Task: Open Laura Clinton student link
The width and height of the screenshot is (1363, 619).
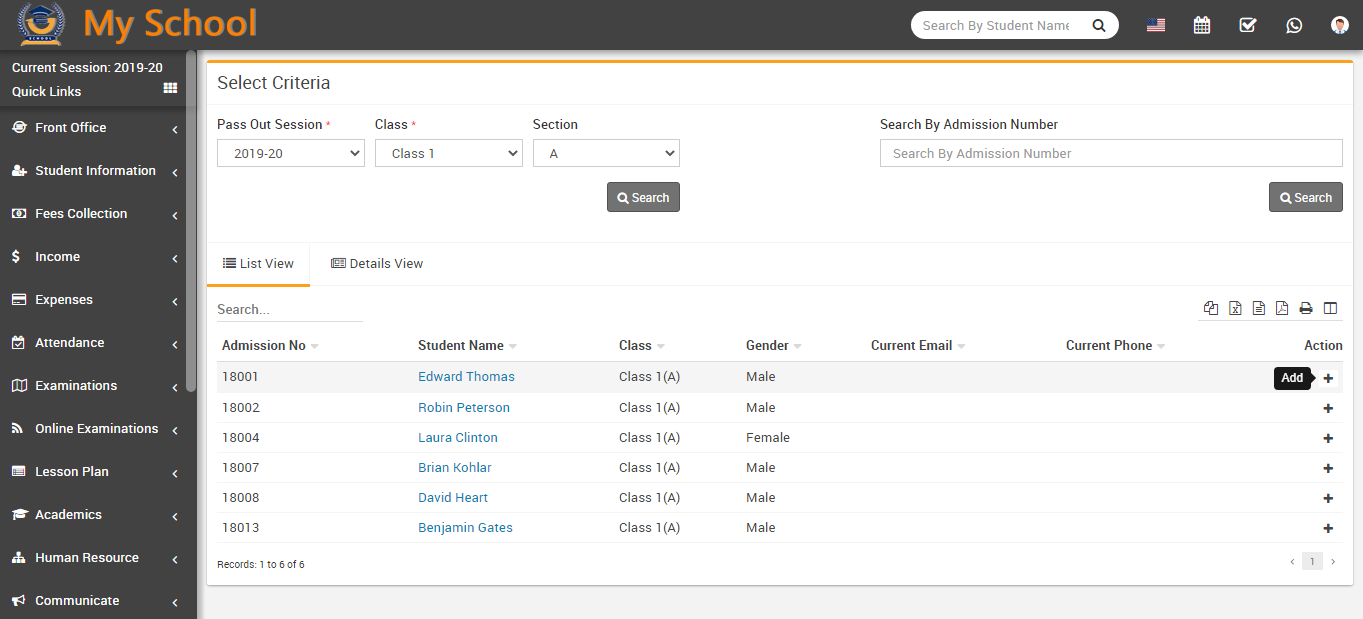Action: coord(458,438)
